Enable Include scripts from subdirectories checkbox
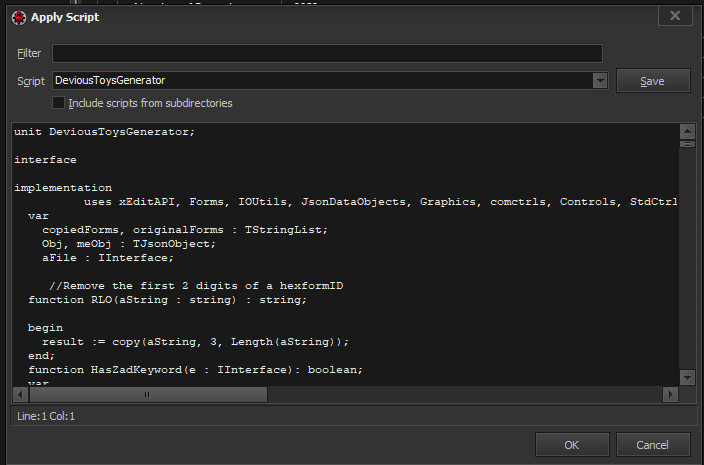704x465 pixels. 58,103
